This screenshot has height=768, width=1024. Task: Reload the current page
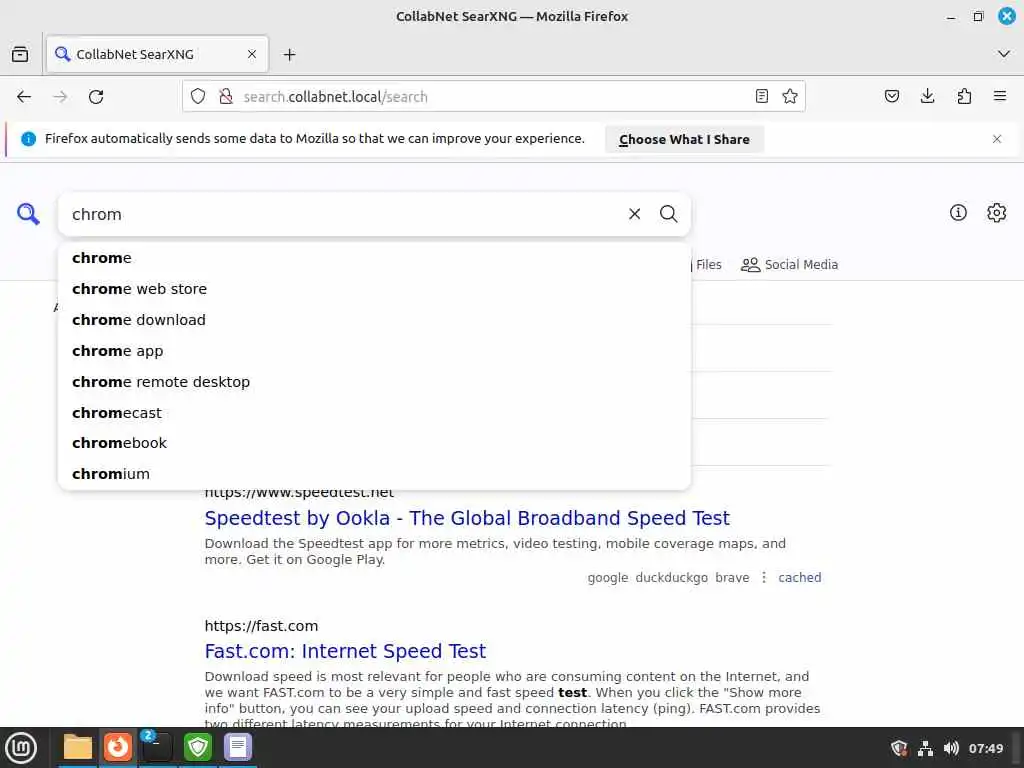tap(96, 97)
